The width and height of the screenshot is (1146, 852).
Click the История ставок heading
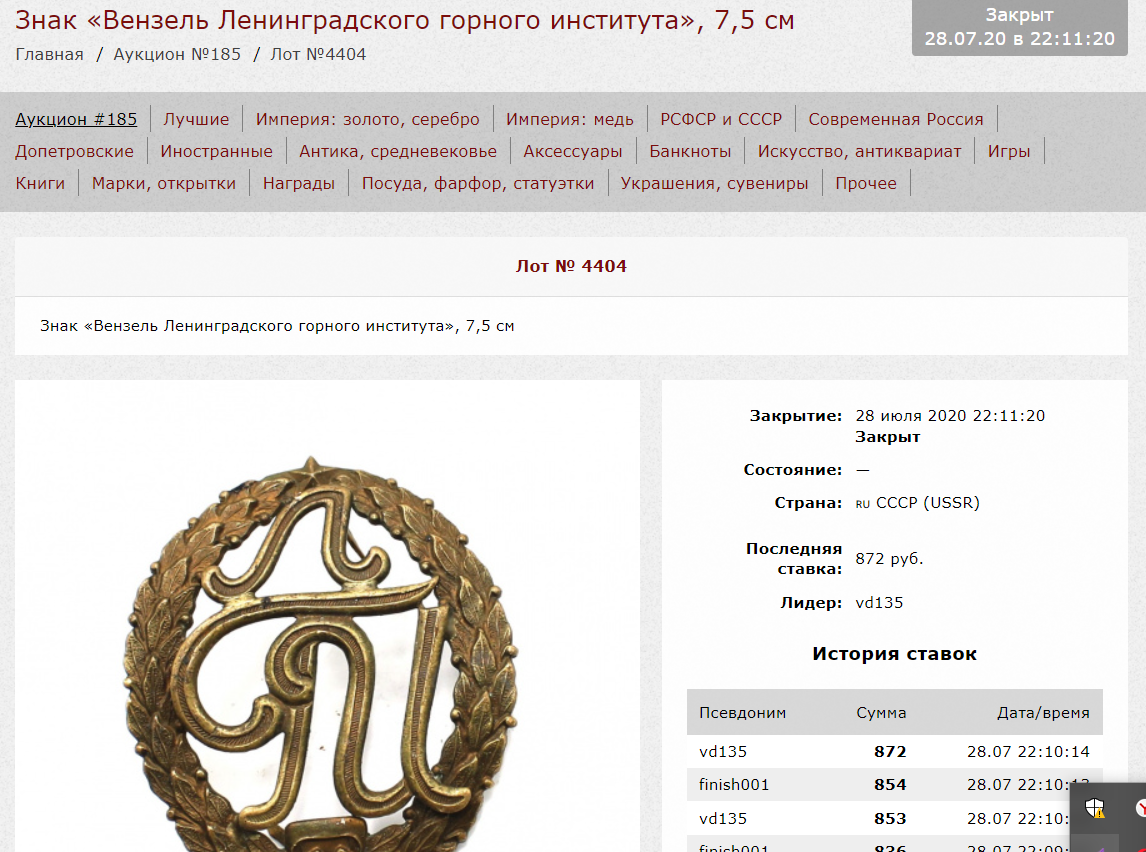[x=894, y=654]
